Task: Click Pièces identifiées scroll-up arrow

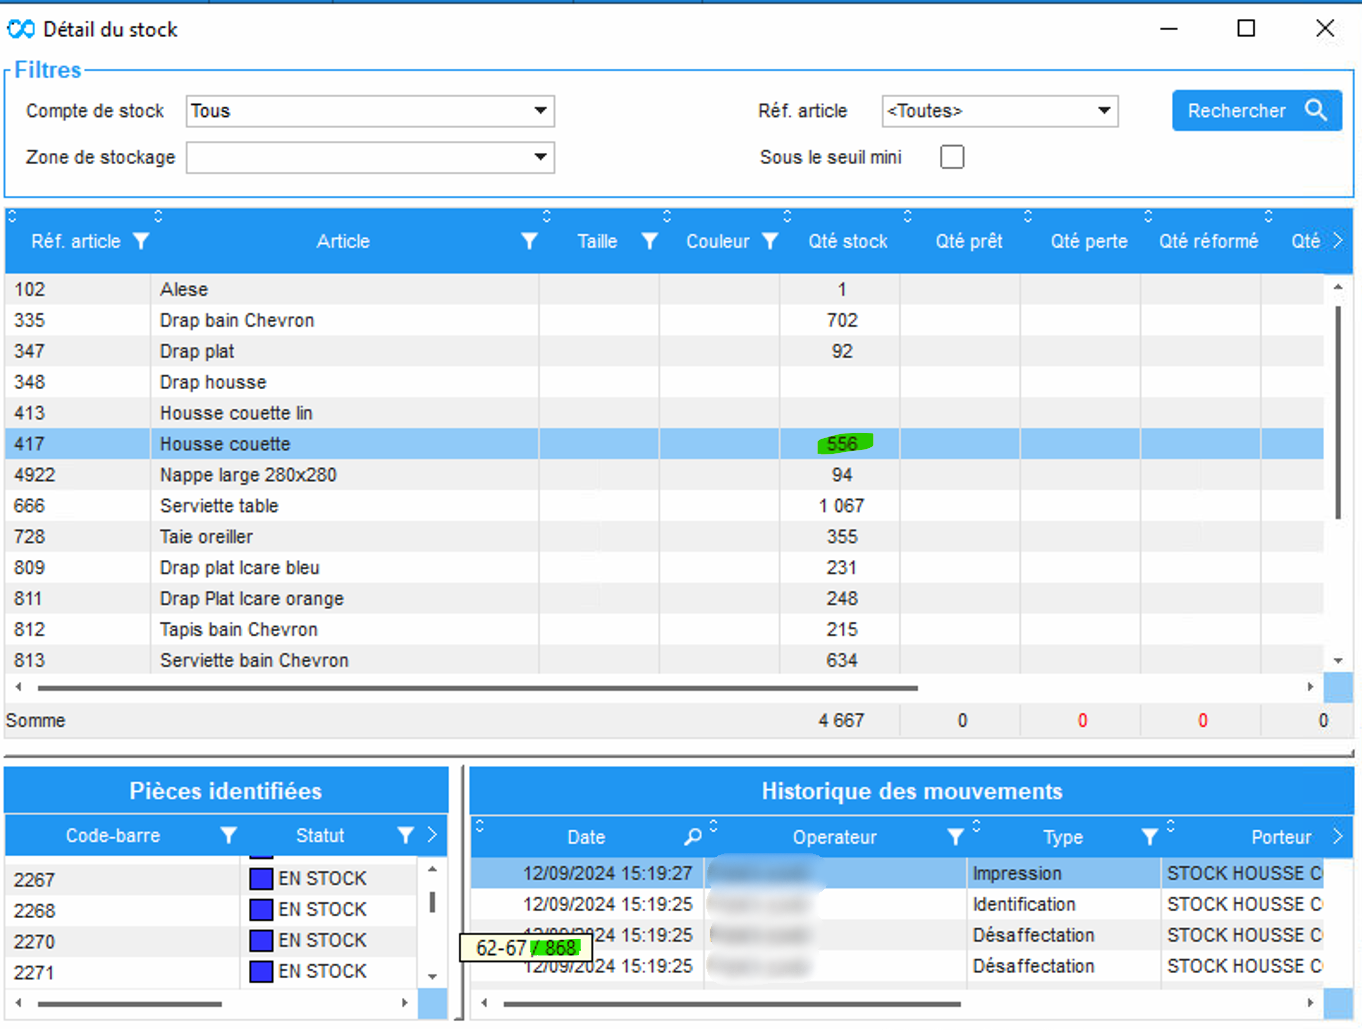Action: (432, 870)
